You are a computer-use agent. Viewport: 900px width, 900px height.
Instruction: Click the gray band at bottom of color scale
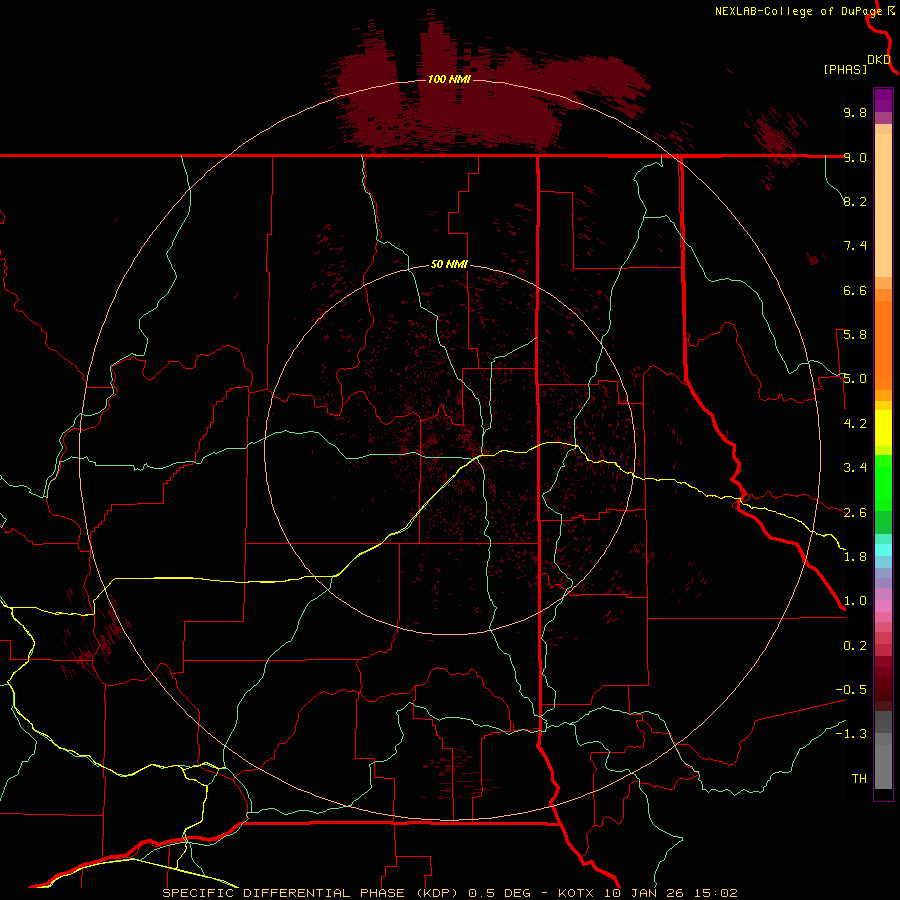(883, 761)
